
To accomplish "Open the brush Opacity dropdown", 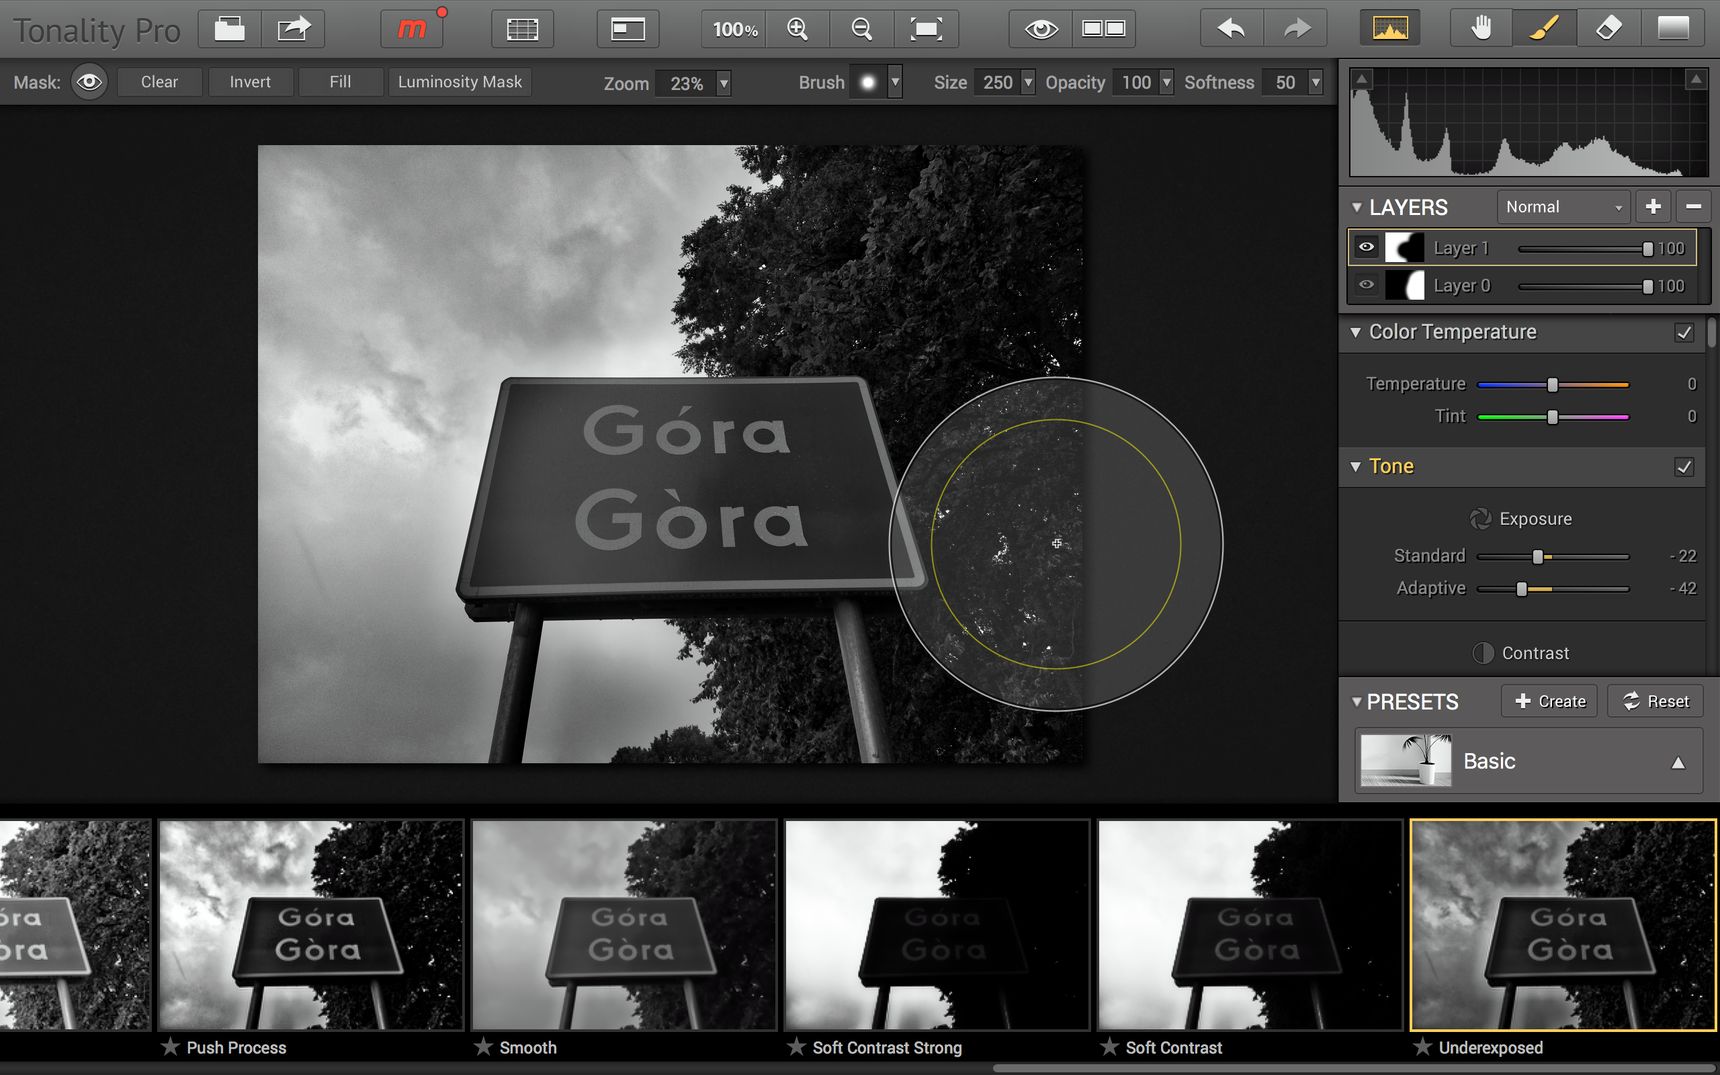I will click(x=1166, y=82).
